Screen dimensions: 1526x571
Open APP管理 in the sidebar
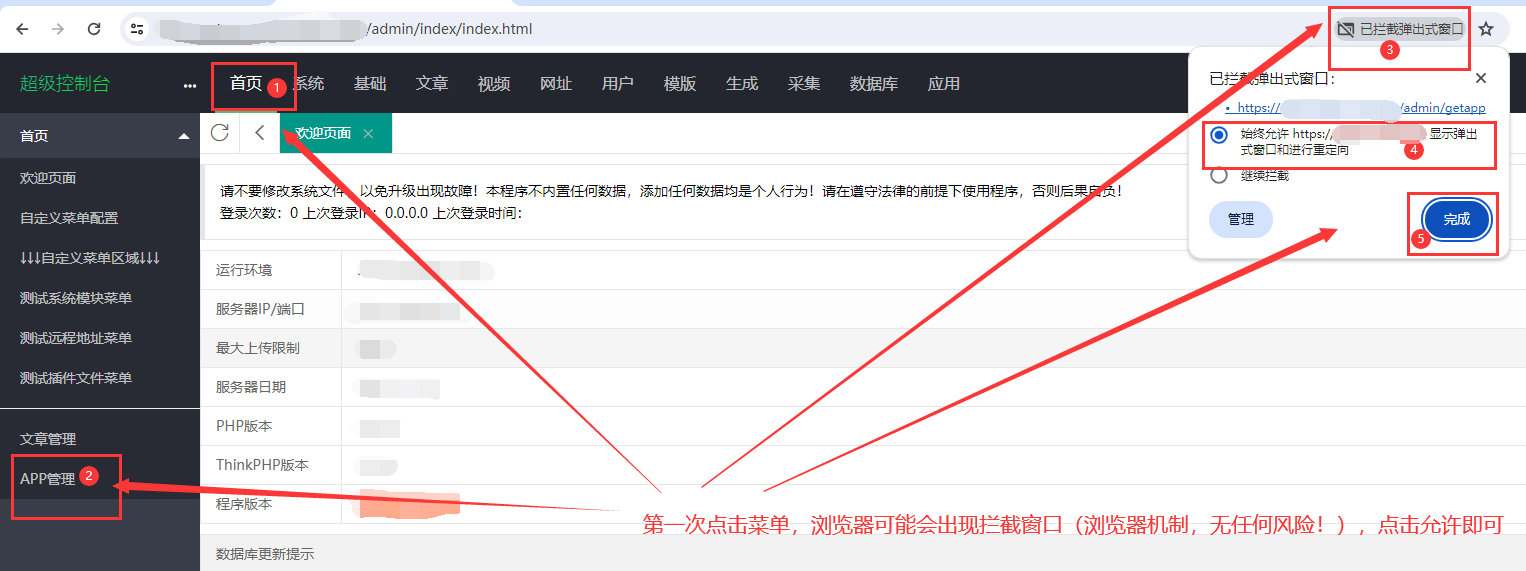click(x=48, y=479)
